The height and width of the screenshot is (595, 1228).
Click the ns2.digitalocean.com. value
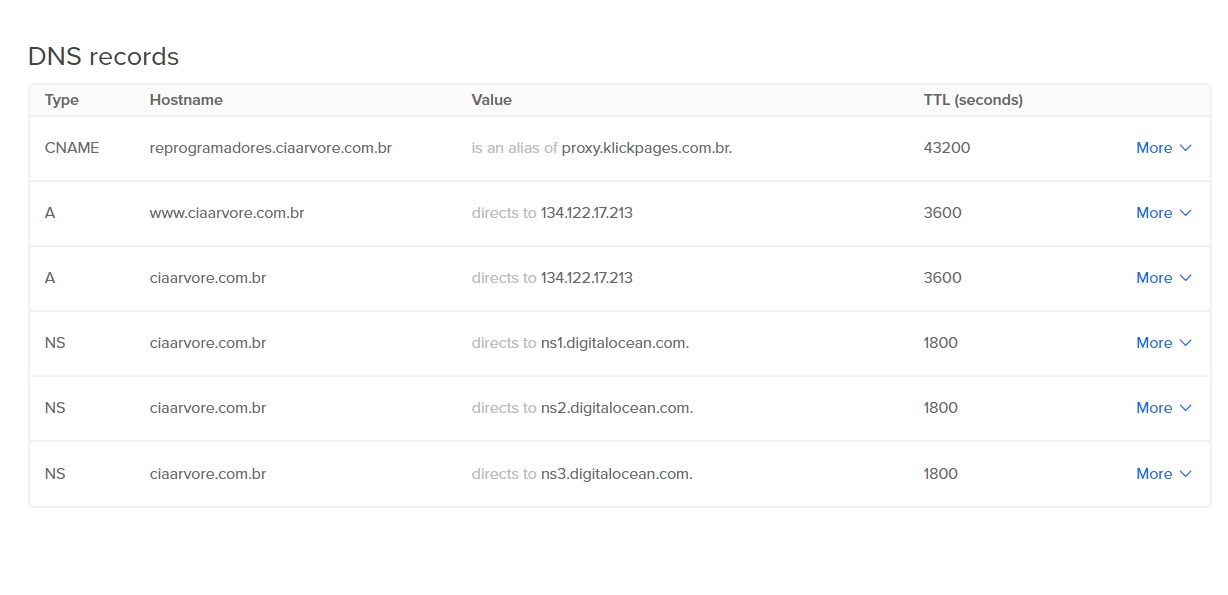click(617, 408)
